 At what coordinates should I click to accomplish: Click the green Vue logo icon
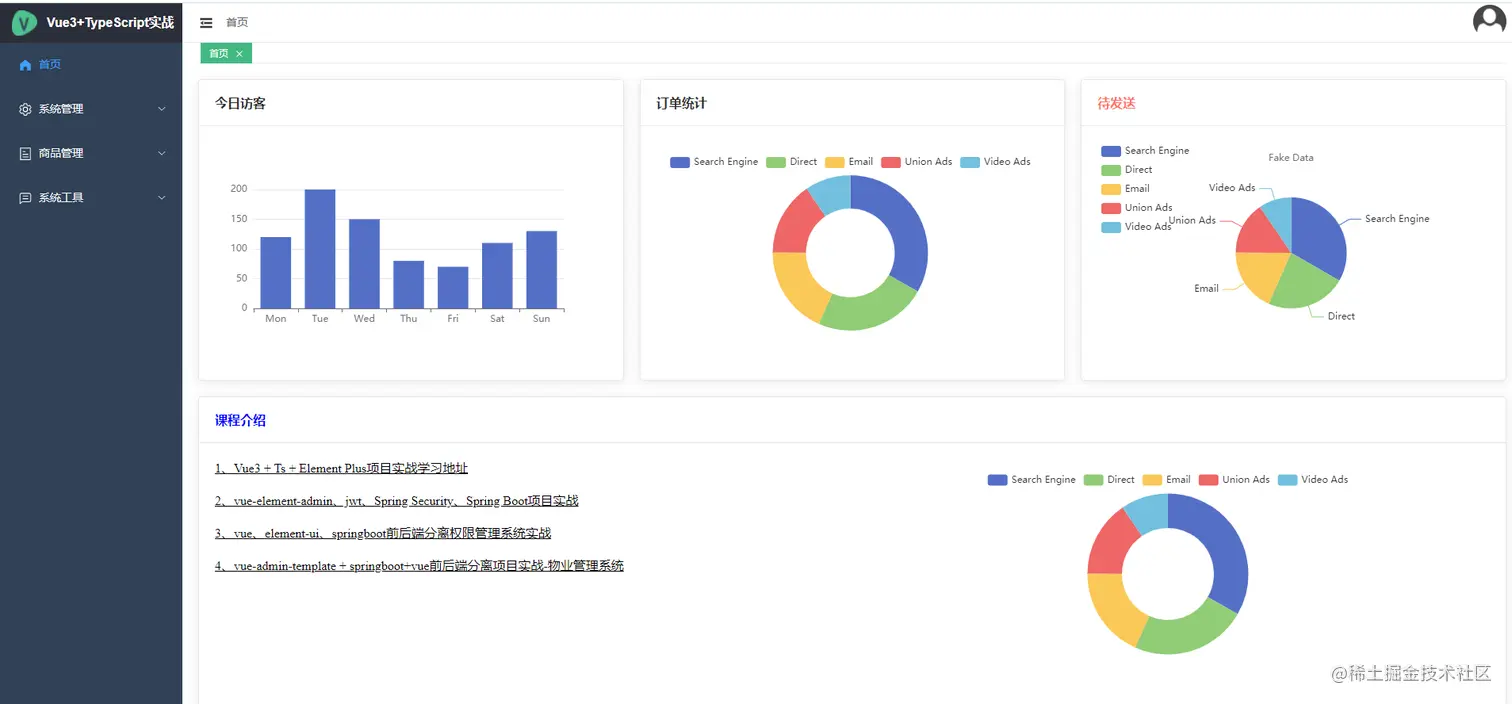click(x=24, y=22)
